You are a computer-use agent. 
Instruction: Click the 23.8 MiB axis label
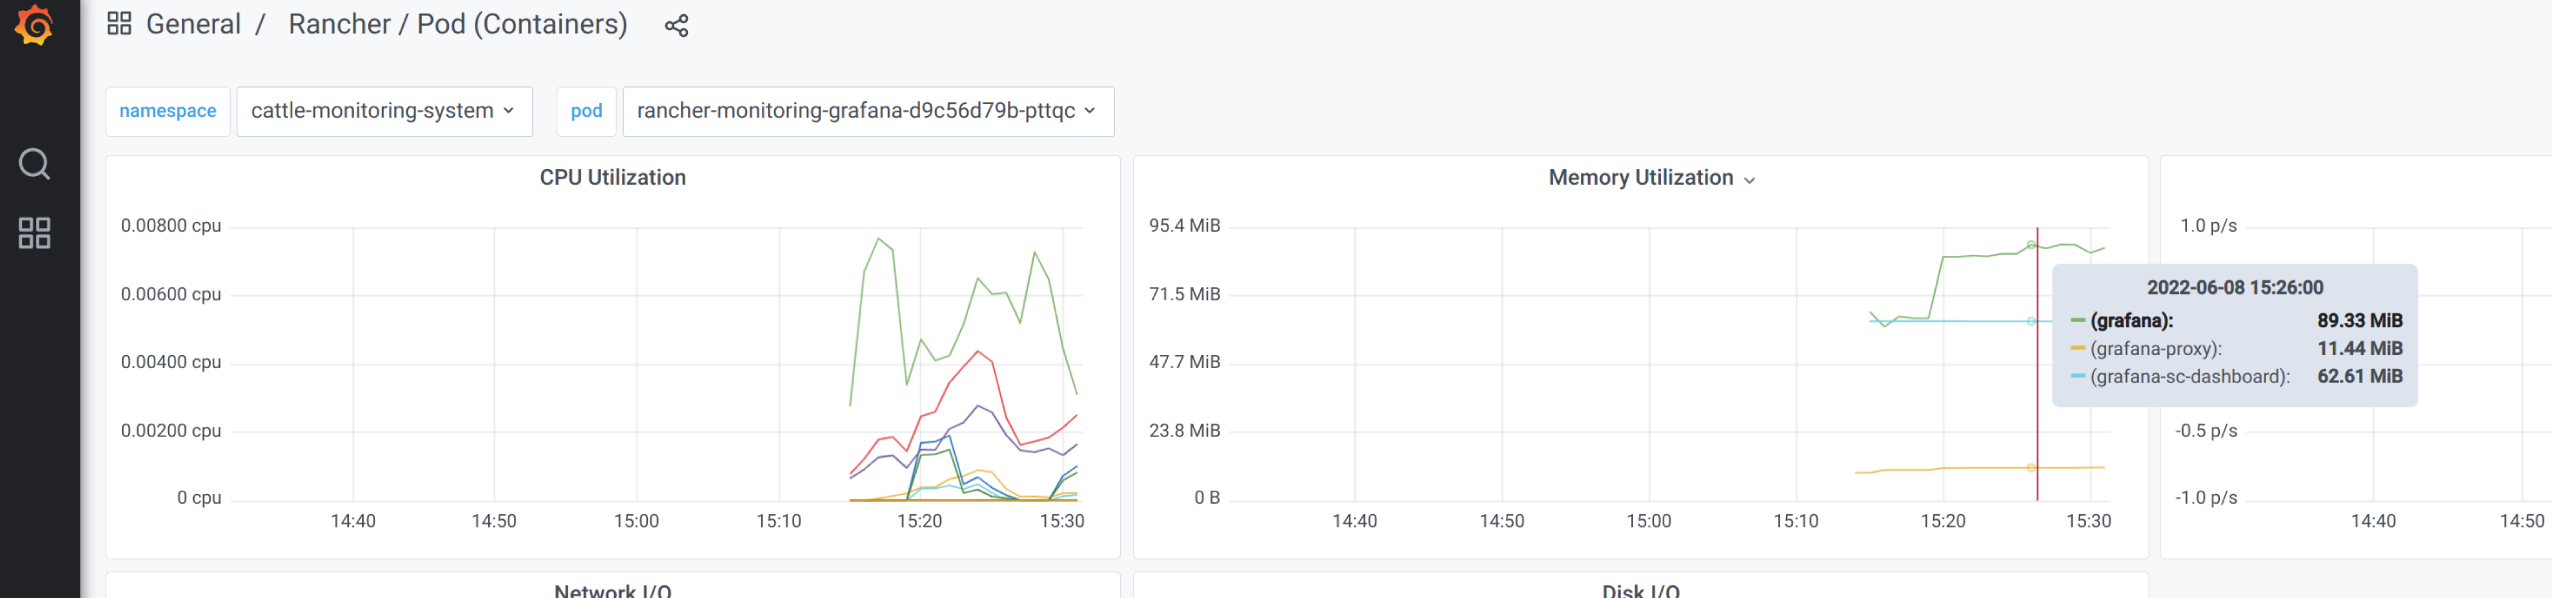click(x=1184, y=431)
